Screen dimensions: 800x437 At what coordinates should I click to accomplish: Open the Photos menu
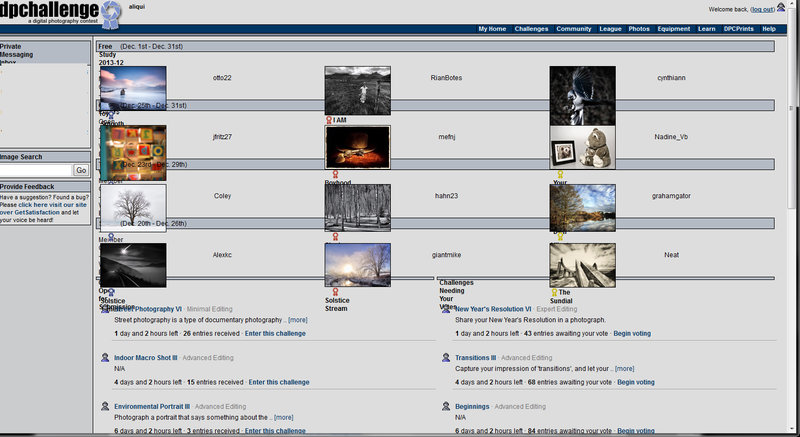[x=639, y=29]
